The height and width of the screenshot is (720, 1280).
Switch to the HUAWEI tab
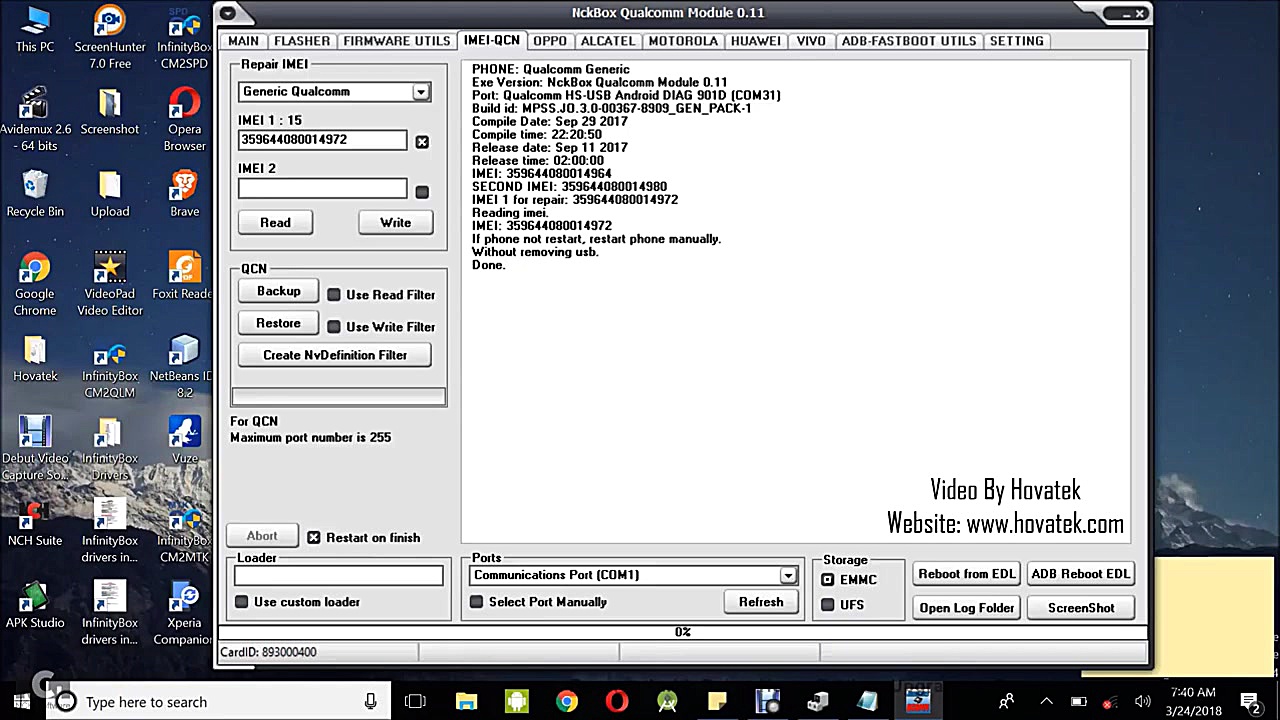[x=756, y=41]
